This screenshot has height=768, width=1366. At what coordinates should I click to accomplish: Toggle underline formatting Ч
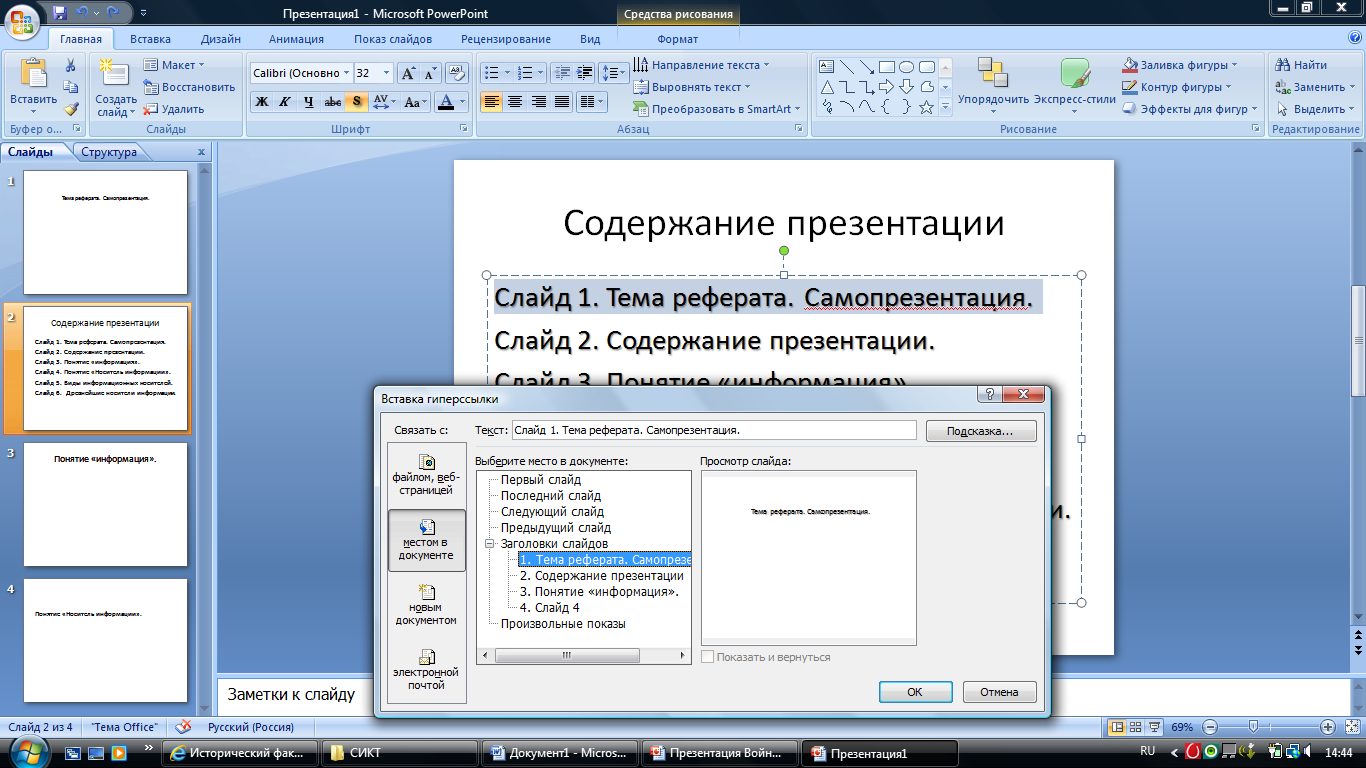tap(308, 102)
